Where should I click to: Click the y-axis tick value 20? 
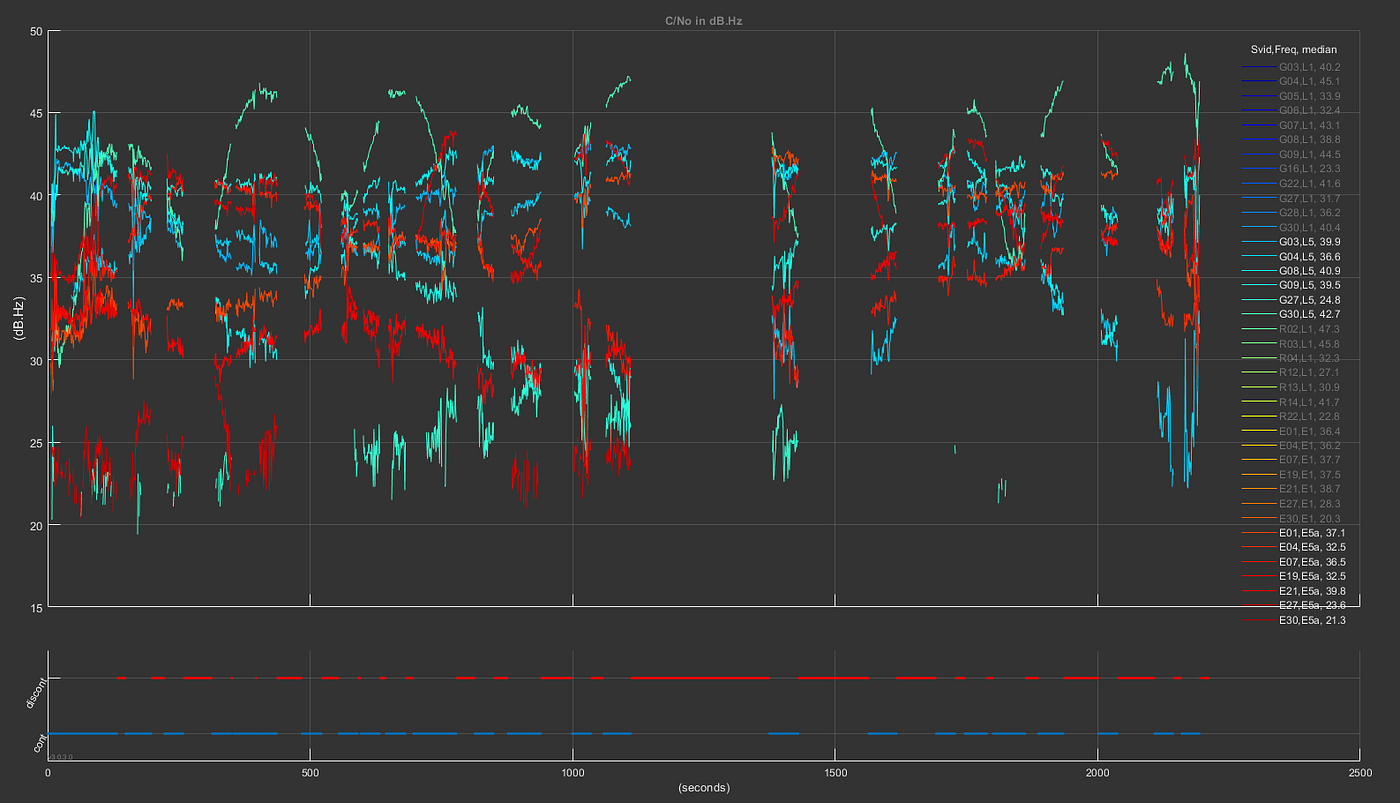[35, 526]
